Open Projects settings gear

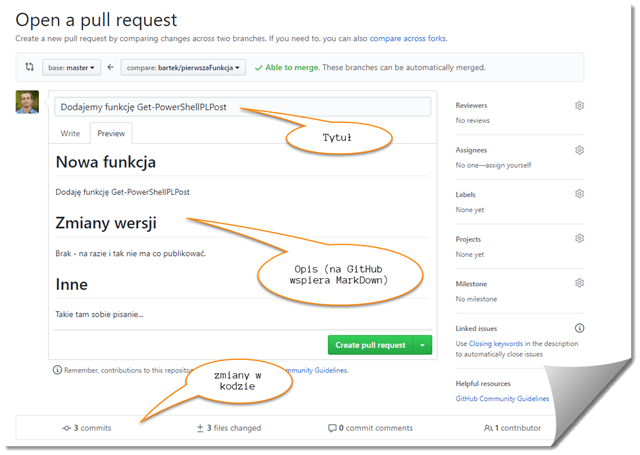tap(579, 239)
